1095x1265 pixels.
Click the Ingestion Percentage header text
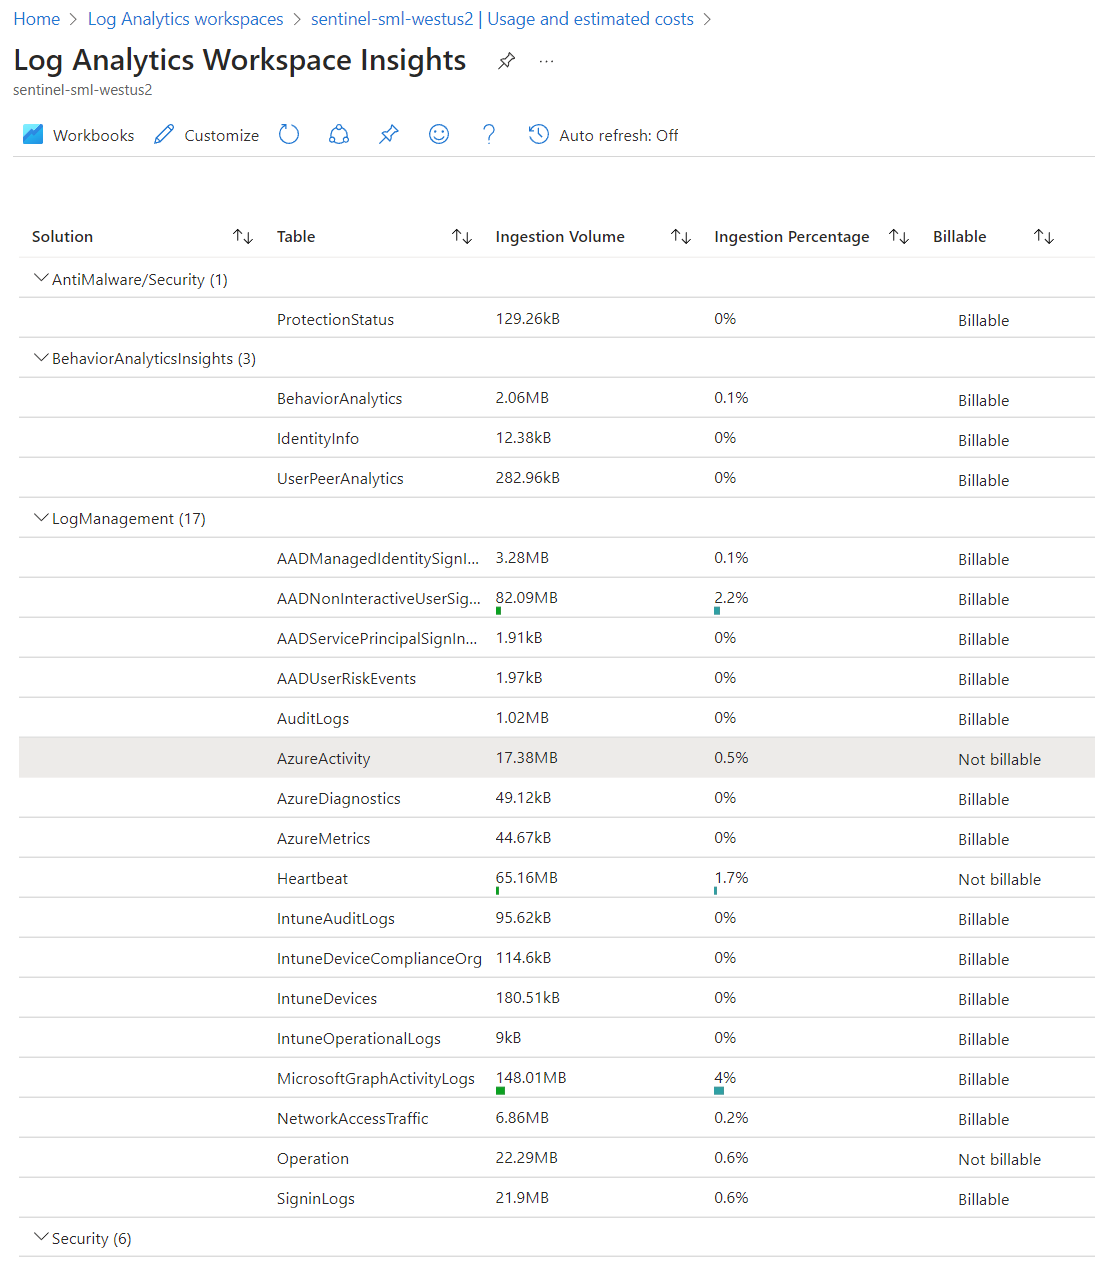coord(792,237)
